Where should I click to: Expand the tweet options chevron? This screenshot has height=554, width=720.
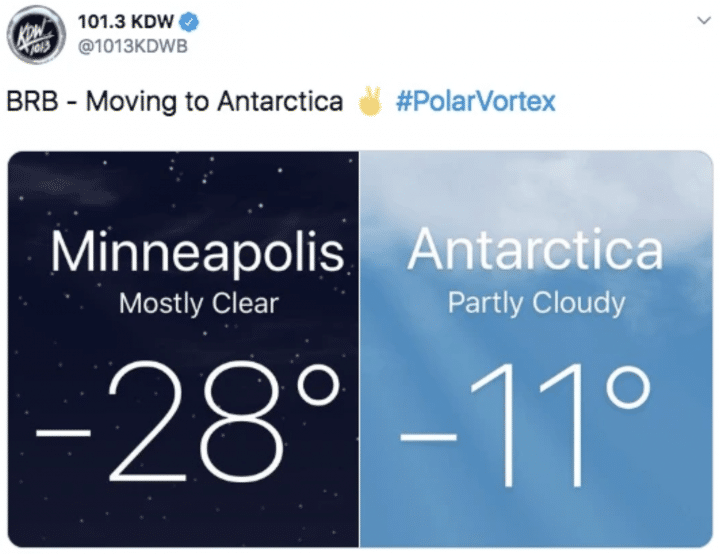coord(698,21)
